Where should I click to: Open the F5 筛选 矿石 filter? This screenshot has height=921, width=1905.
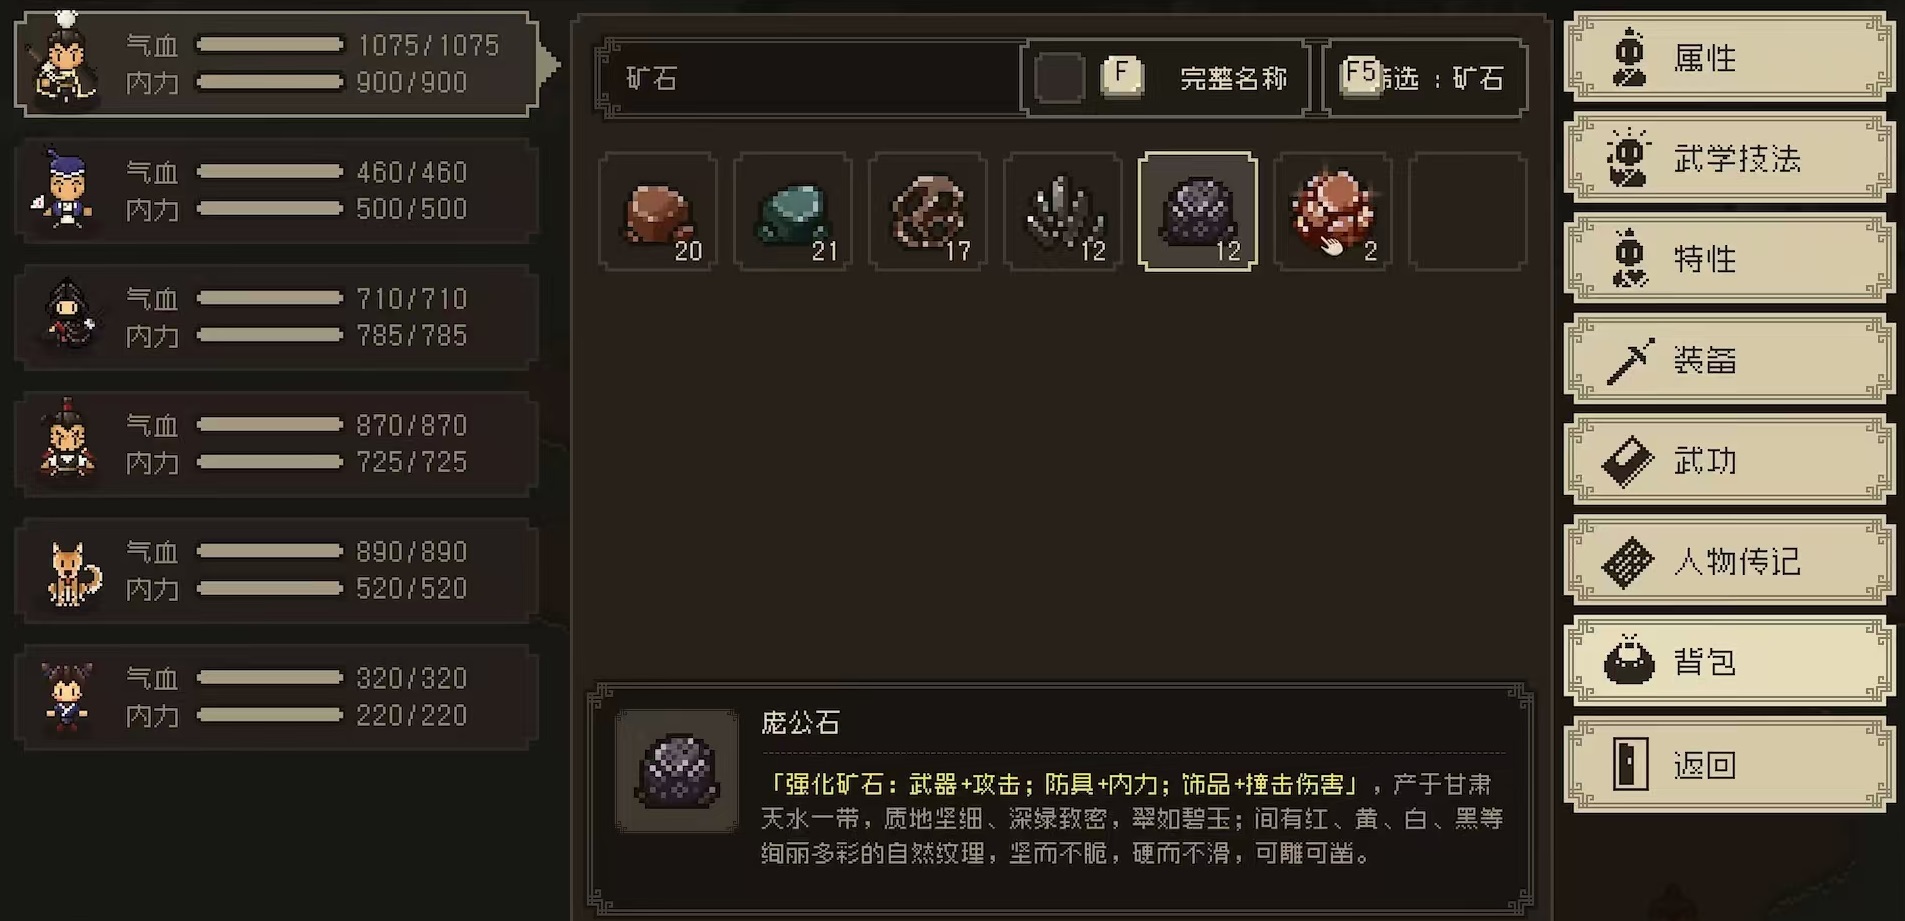[x=1425, y=78]
